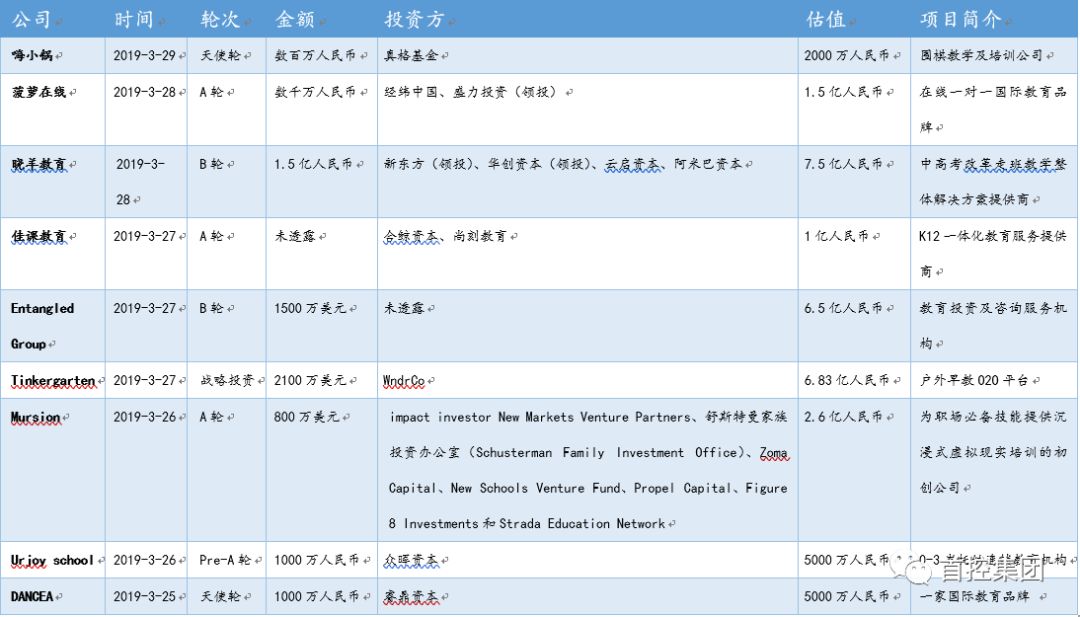The width and height of the screenshot is (1080, 617).
Task: Click the amount 1500万美元
Action: pyautogui.click(x=310, y=308)
